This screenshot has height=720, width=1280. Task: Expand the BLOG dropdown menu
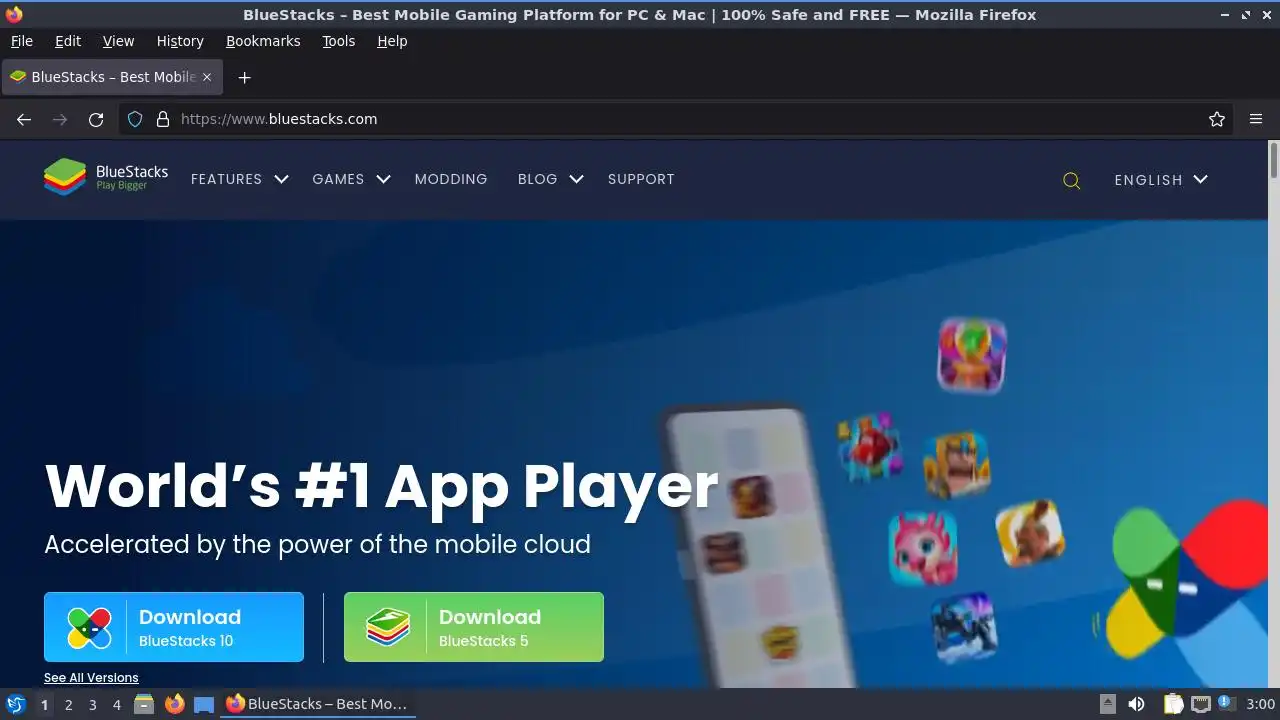(x=550, y=179)
